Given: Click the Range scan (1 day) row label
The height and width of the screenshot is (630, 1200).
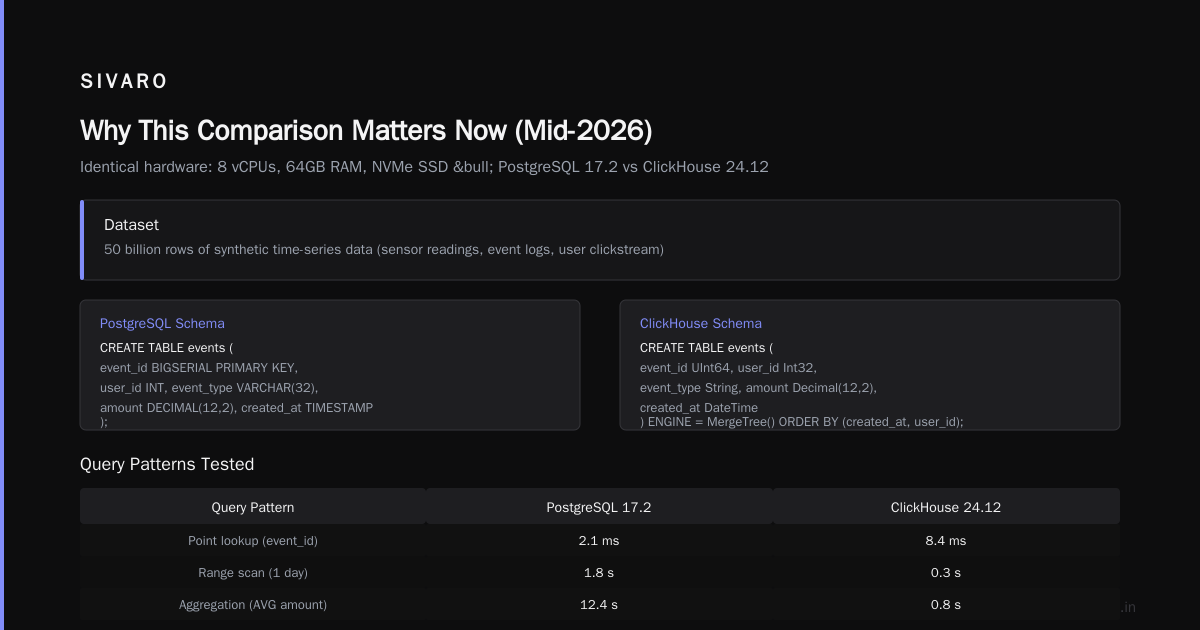Looking at the screenshot, I should pos(253,572).
